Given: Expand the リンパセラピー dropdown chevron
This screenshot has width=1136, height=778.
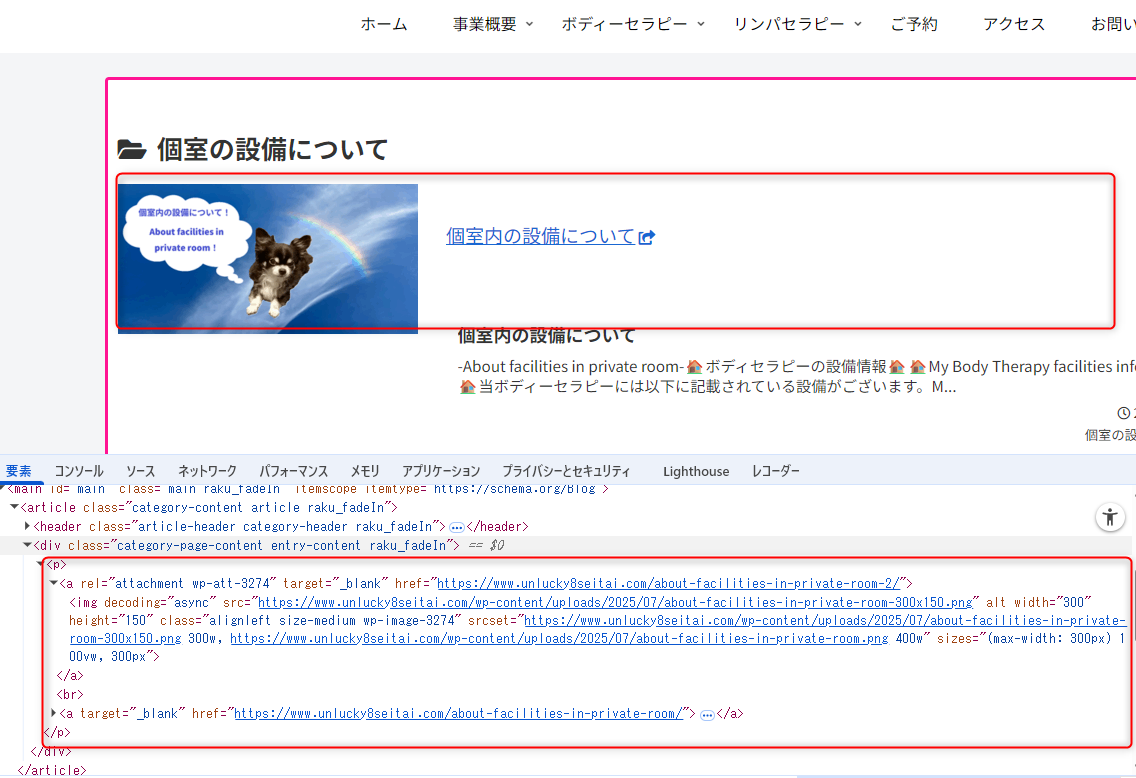Looking at the screenshot, I should [858, 24].
